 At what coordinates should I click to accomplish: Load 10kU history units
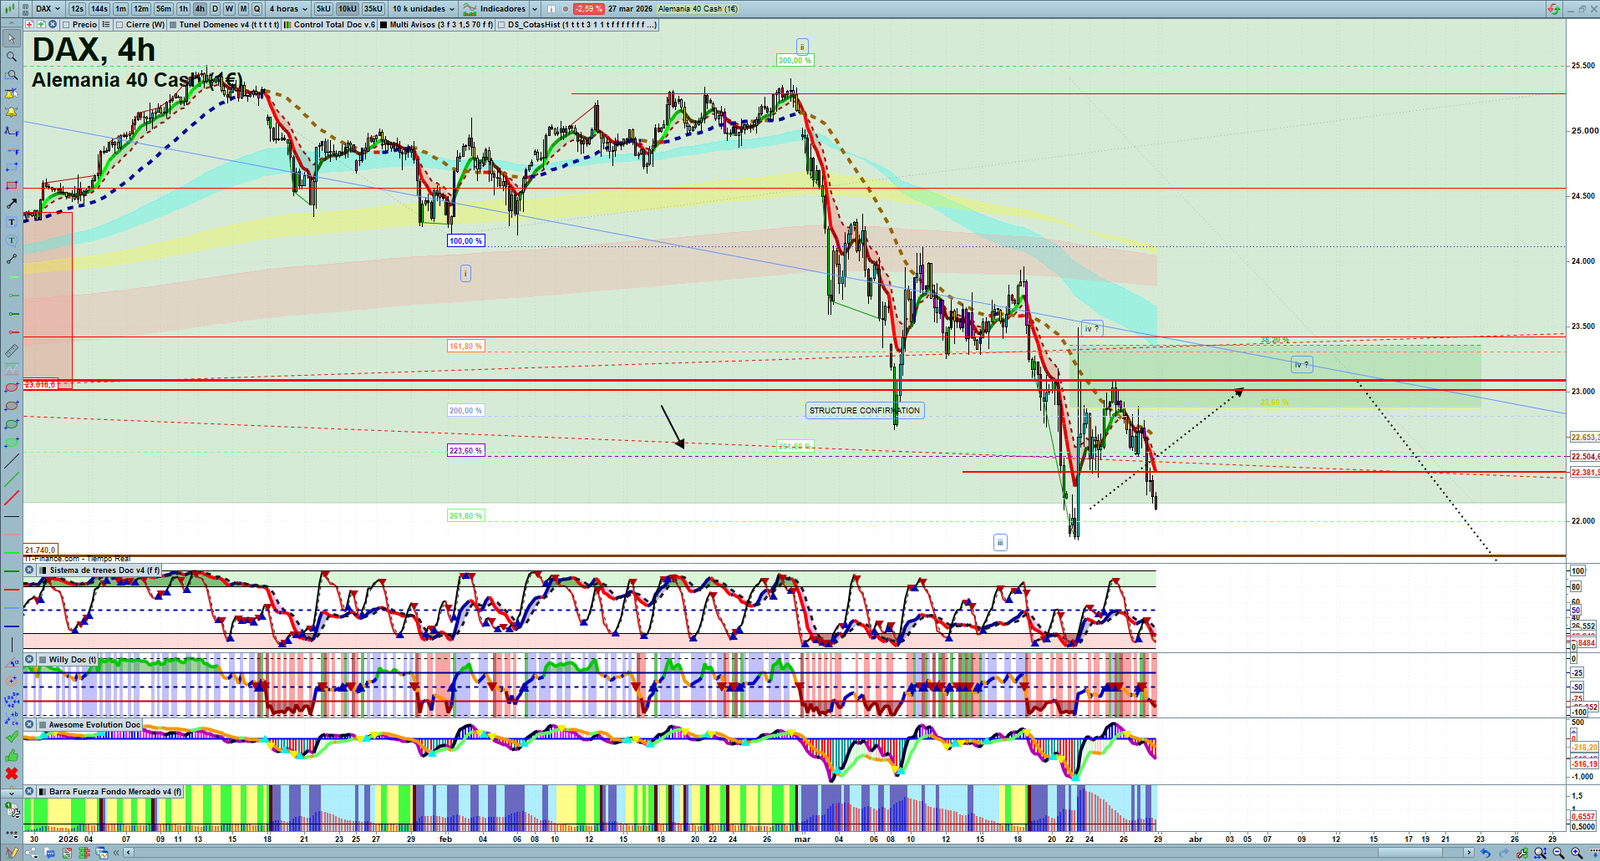click(x=347, y=9)
